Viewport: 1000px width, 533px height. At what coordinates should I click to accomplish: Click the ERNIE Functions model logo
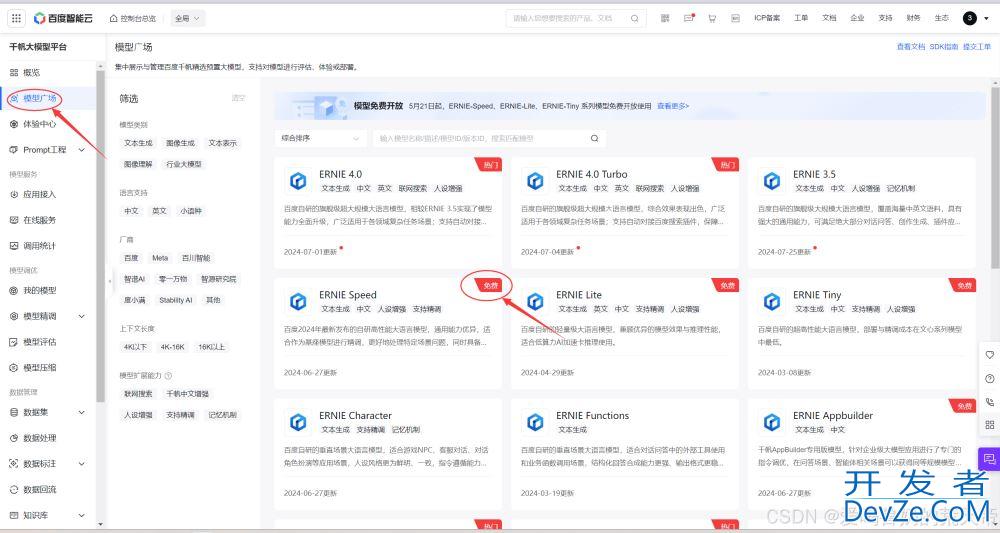(535, 422)
